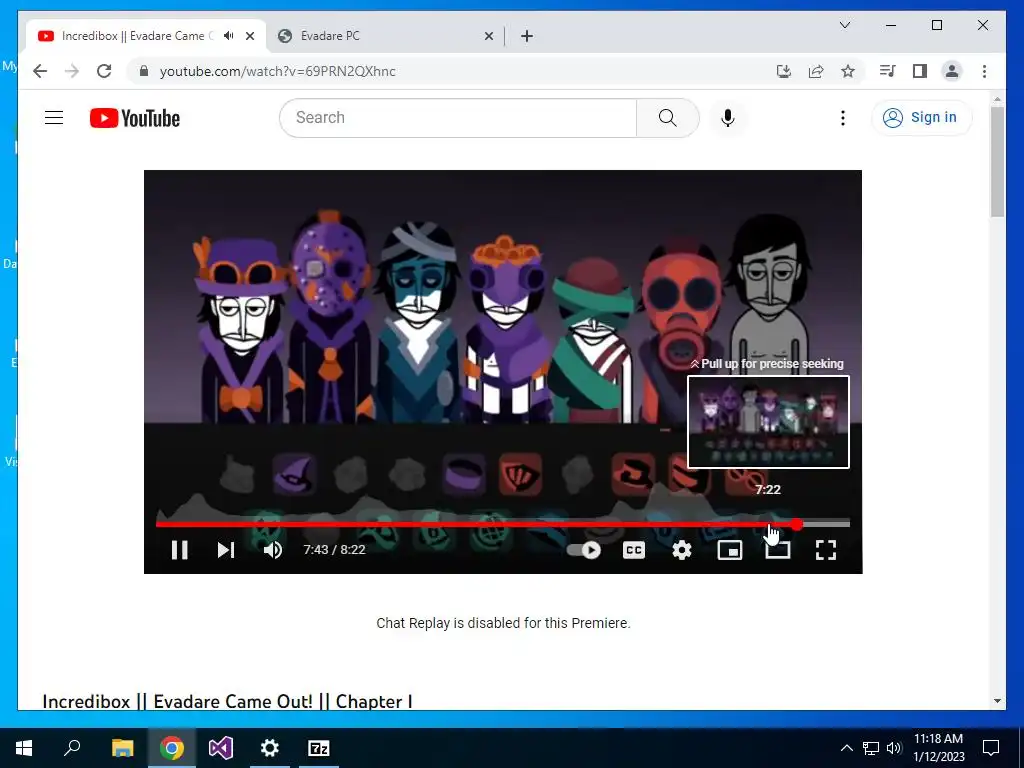Install app icon in address bar
This screenshot has height=768, width=1024.
[x=784, y=71]
